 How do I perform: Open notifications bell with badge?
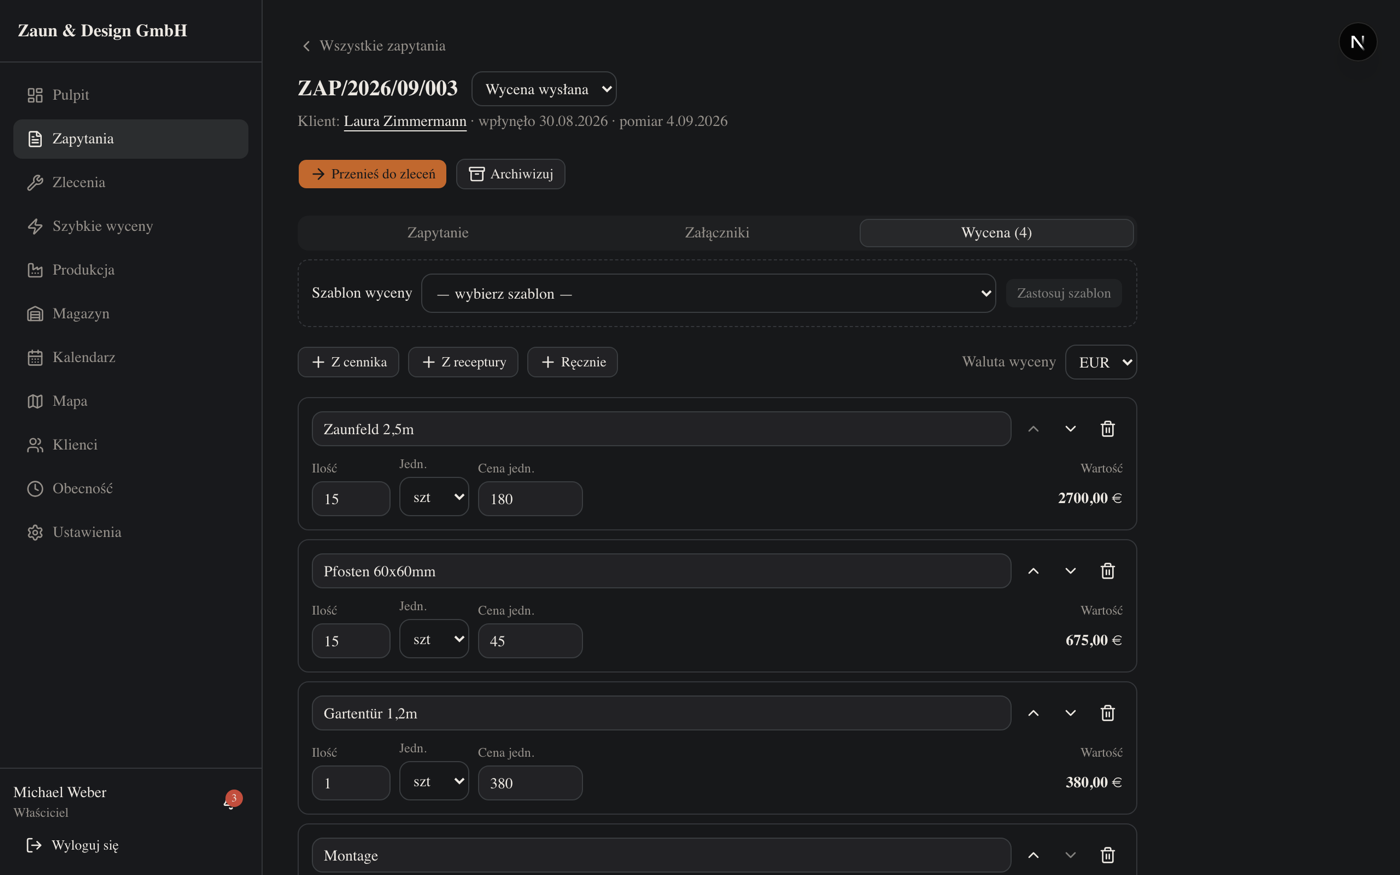(231, 801)
